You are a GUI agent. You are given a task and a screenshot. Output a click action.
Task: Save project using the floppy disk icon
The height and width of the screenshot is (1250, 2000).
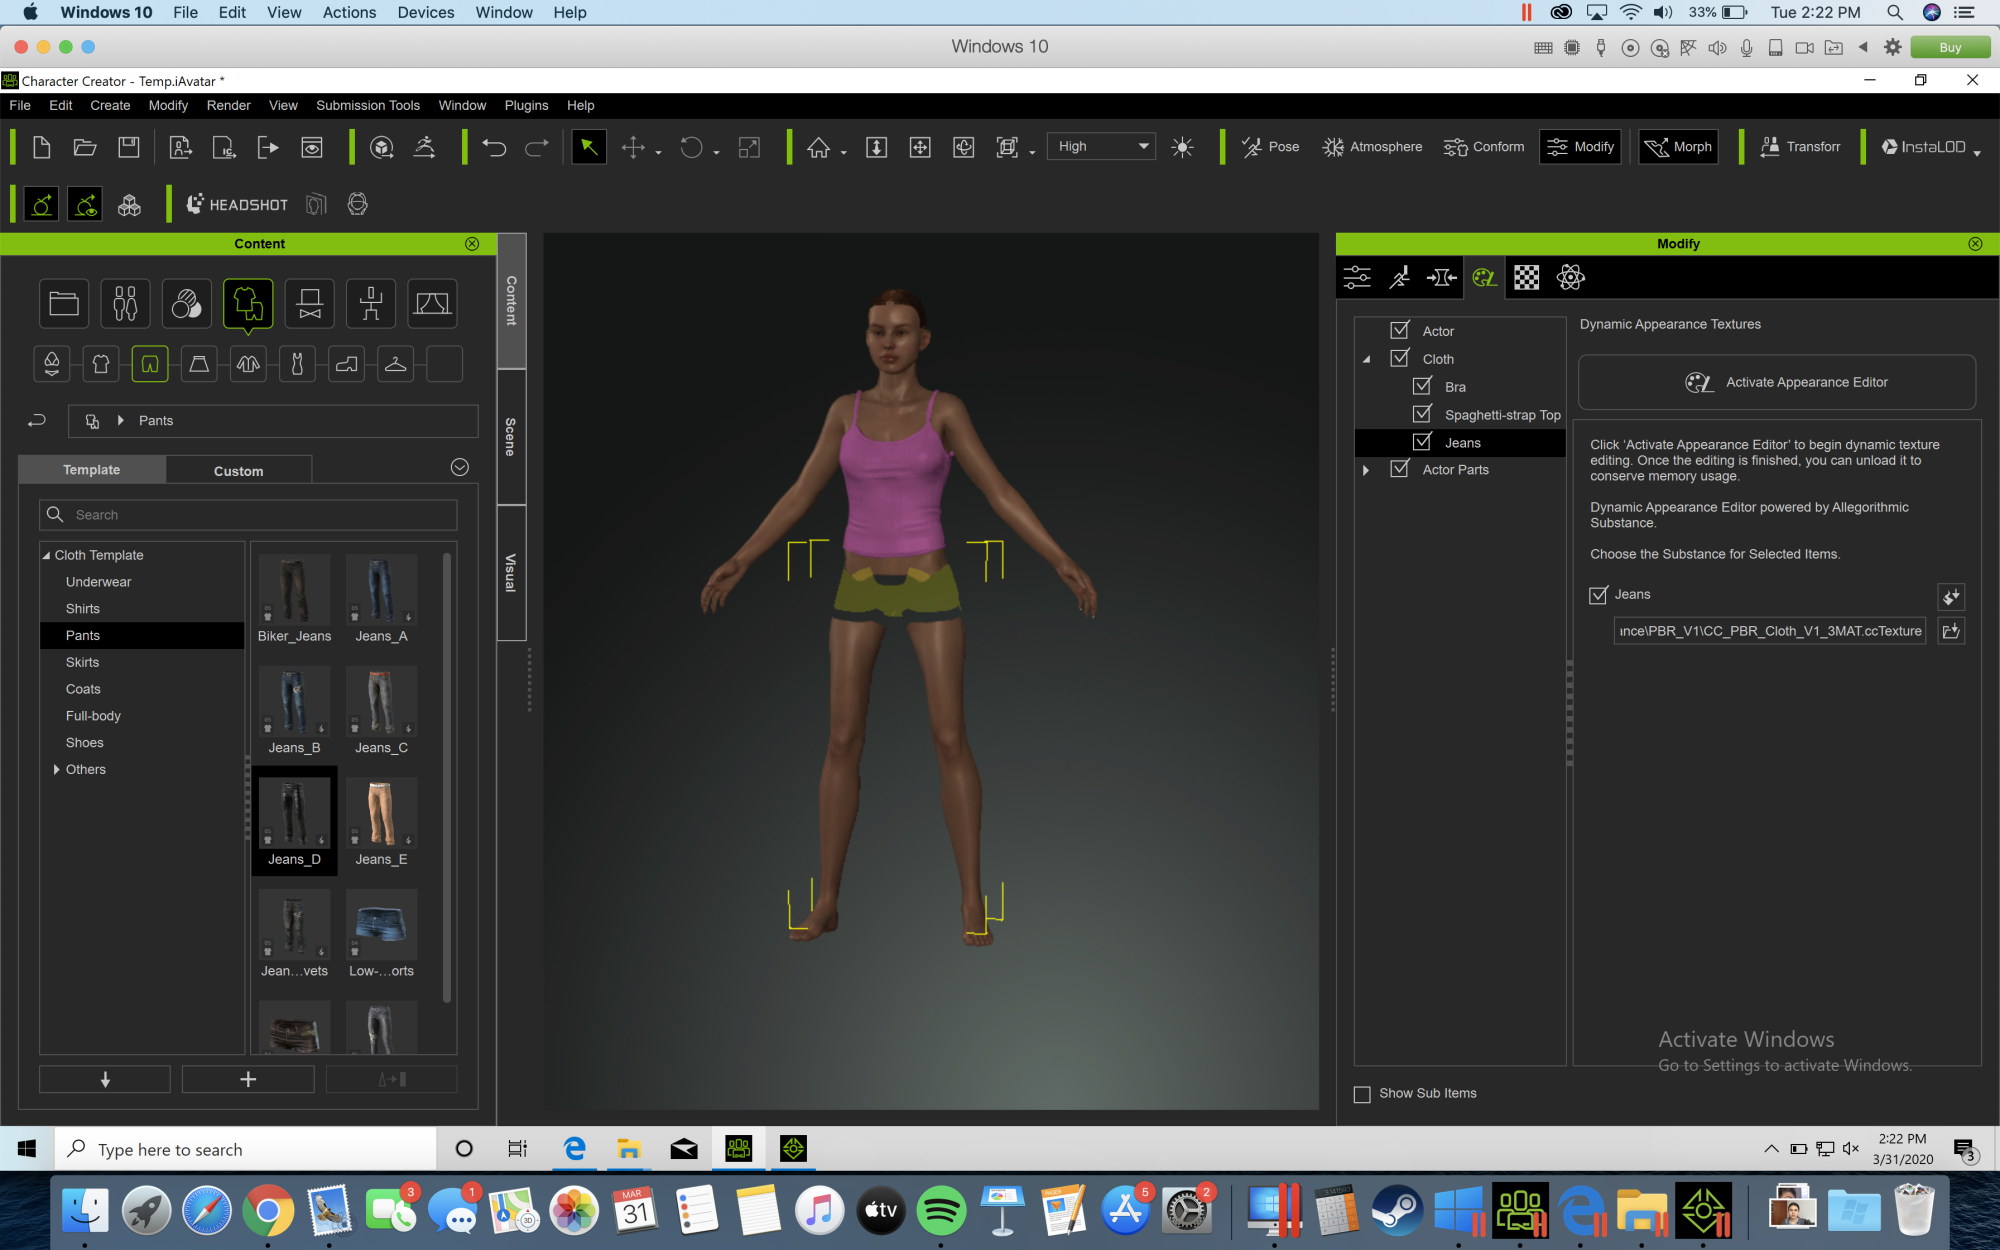(129, 147)
